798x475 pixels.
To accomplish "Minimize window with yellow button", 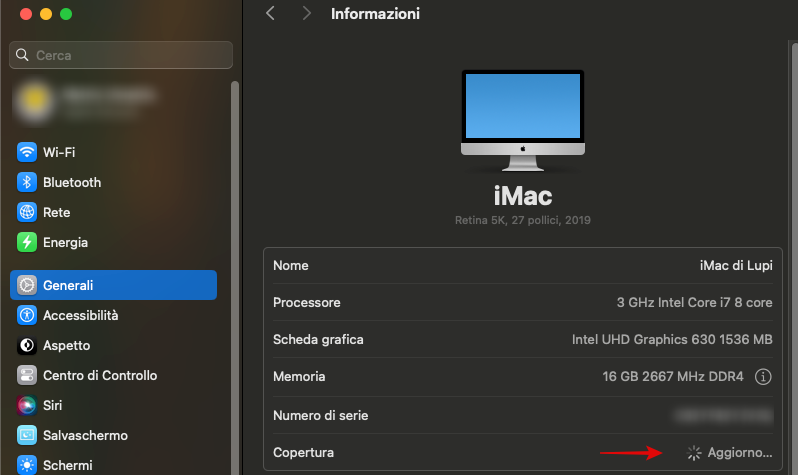I will 46,14.
